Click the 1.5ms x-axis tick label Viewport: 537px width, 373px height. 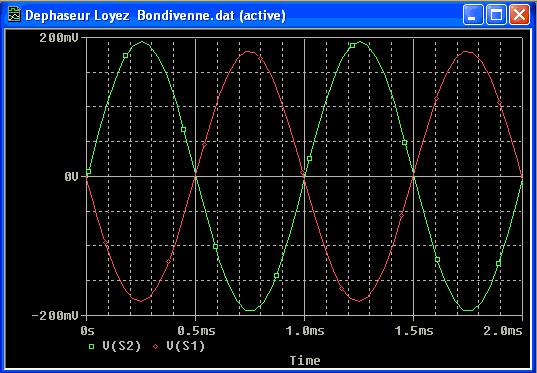pyautogui.click(x=413, y=331)
